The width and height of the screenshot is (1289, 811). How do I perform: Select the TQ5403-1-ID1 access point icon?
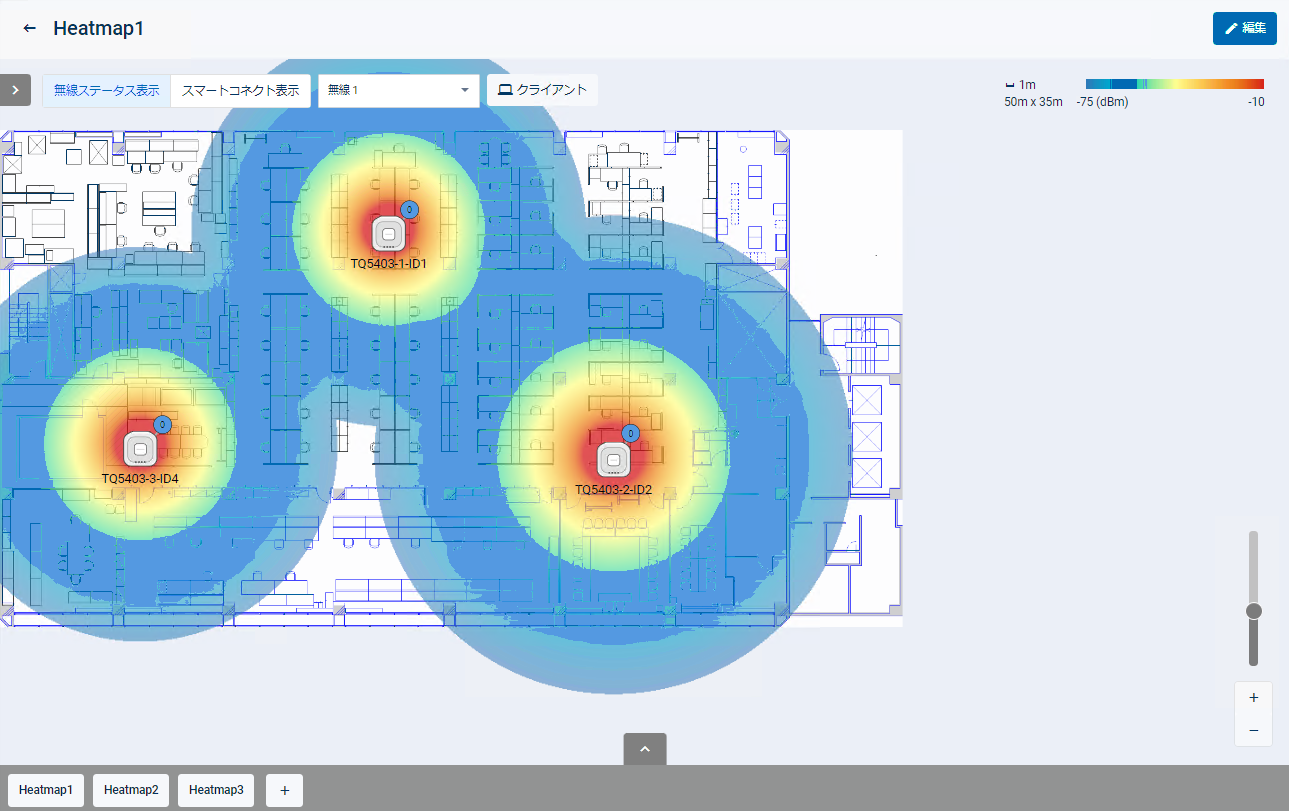[x=389, y=235]
